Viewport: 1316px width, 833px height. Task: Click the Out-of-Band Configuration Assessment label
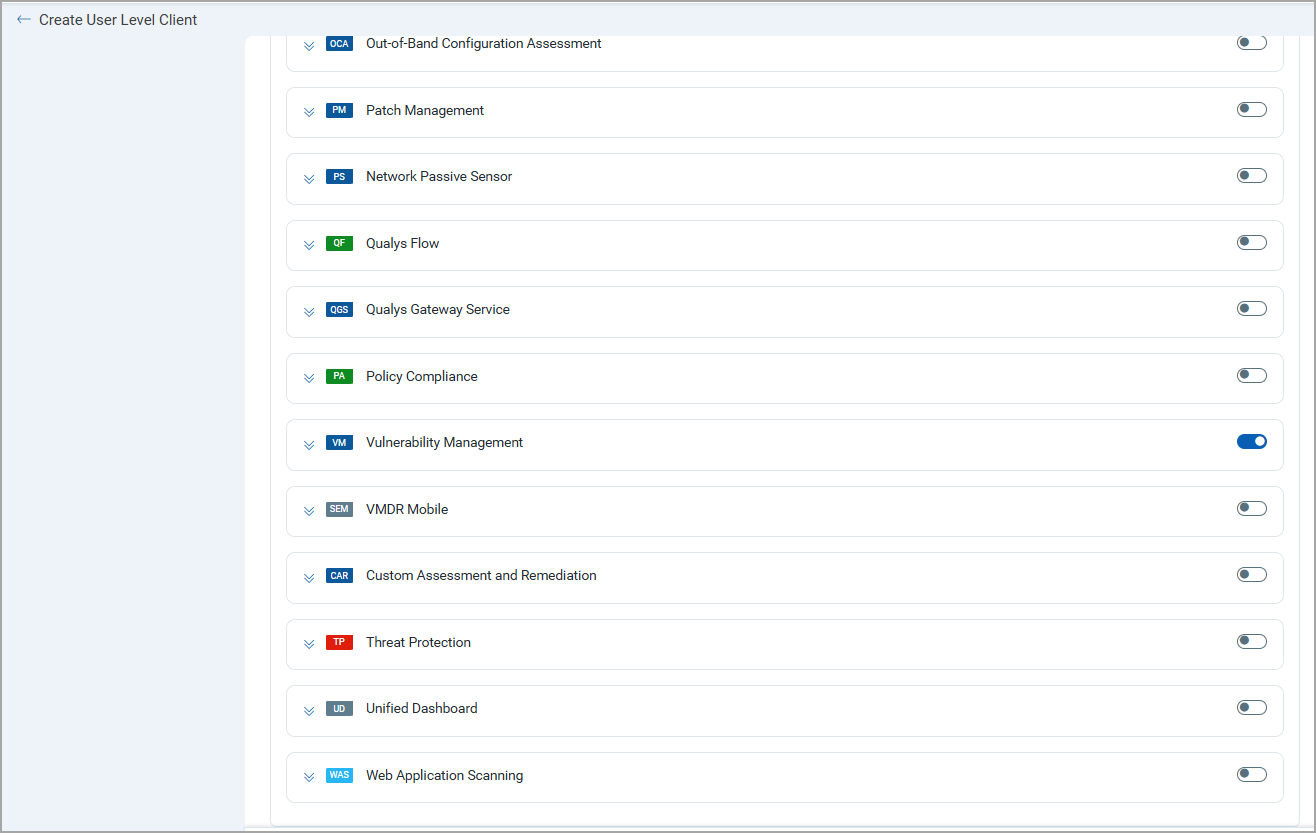tap(483, 43)
